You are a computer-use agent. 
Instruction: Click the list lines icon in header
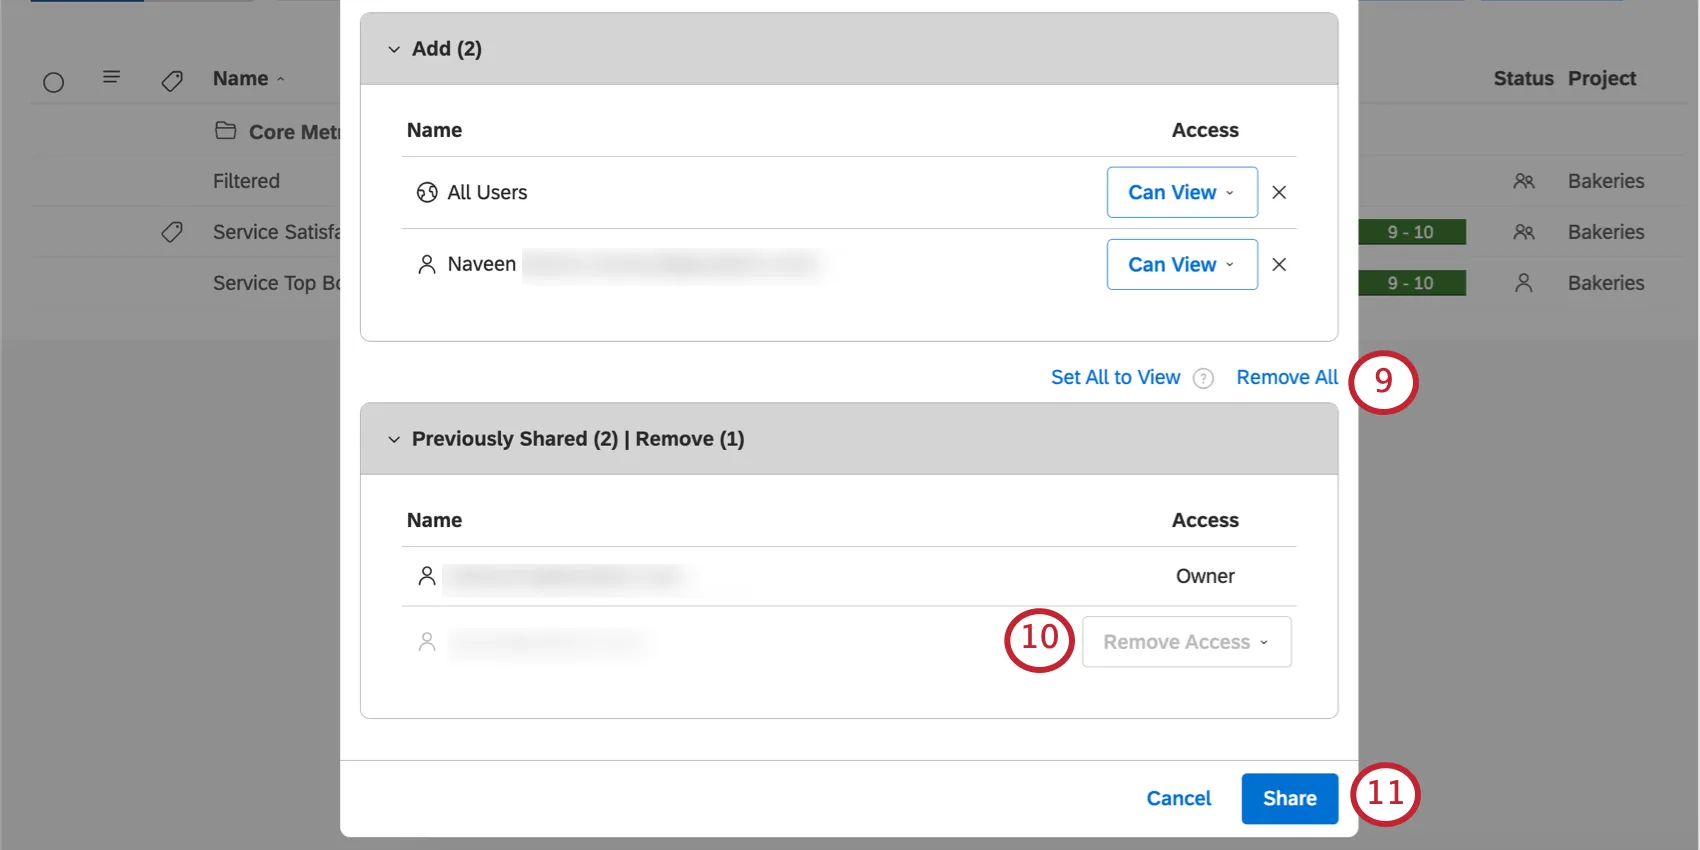point(112,77)
